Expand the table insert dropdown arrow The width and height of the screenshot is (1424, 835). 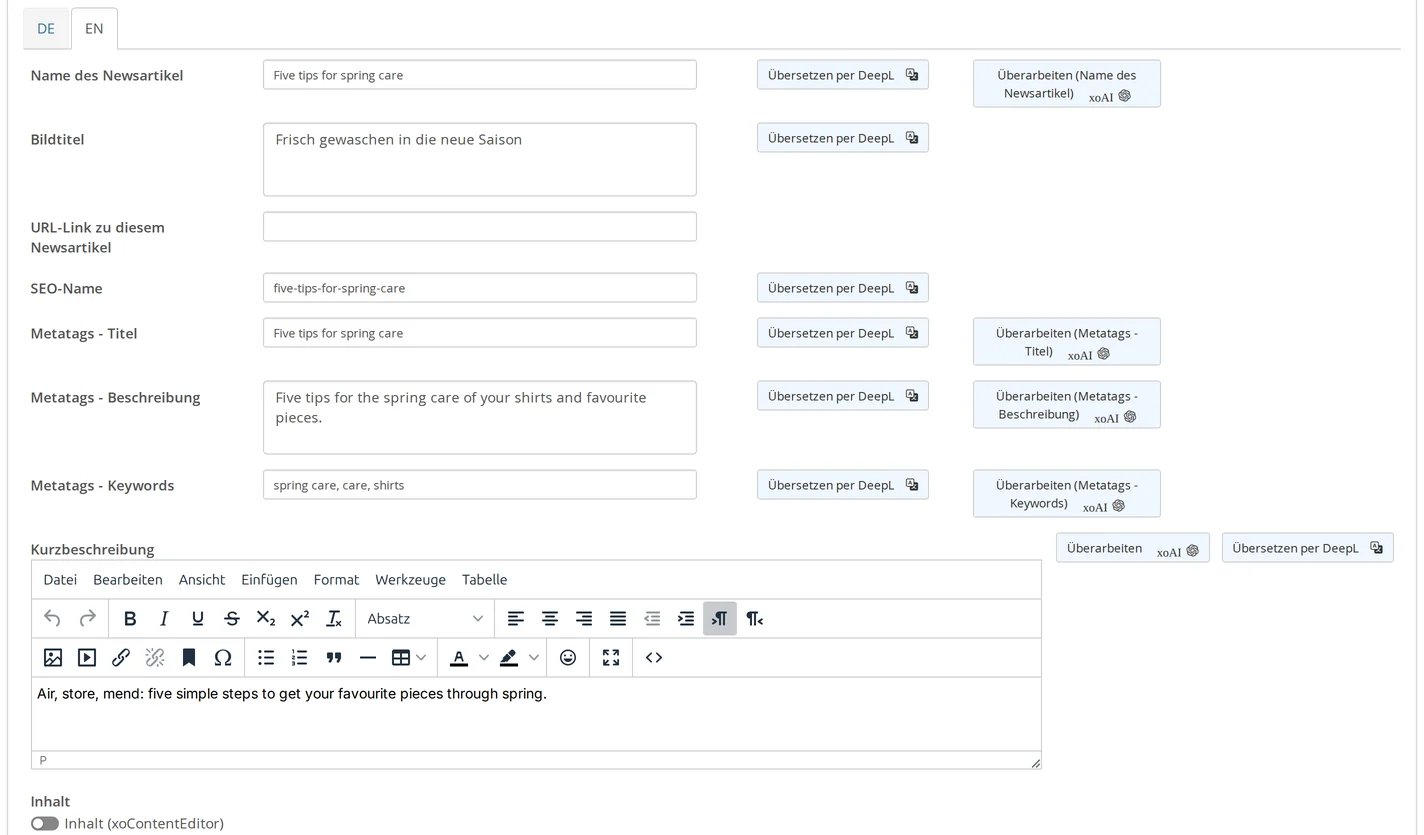(x=422, y=658)
